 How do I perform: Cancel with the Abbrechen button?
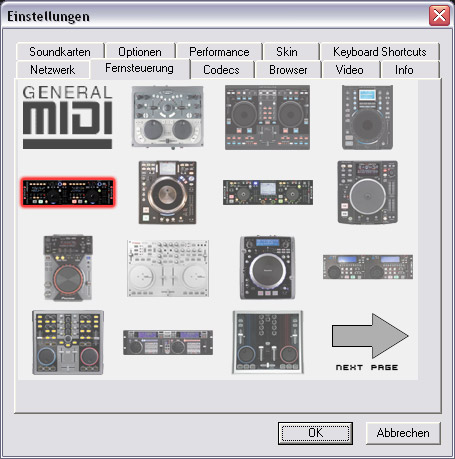pos(403,433)
